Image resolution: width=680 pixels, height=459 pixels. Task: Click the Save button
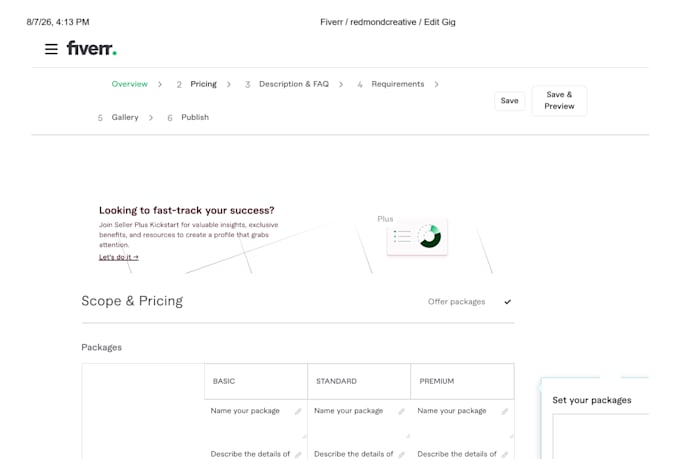[x=510, y=101]
